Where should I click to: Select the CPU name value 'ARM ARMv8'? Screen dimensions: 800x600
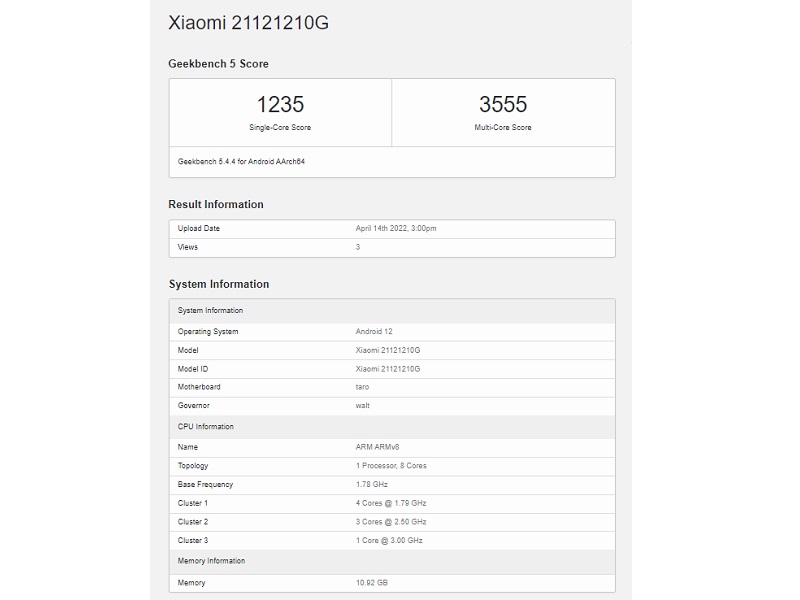pyautogui.click(x=378, y=447)
